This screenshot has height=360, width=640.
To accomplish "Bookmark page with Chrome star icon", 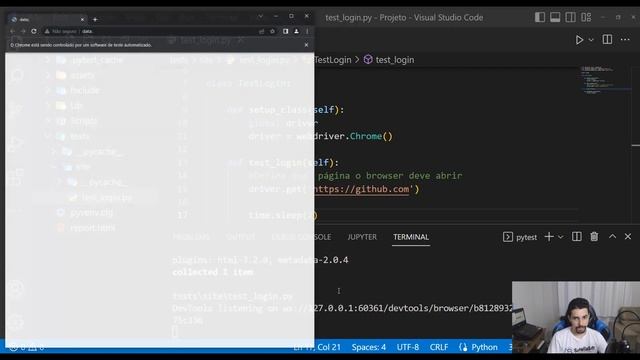I will (272, 31).
